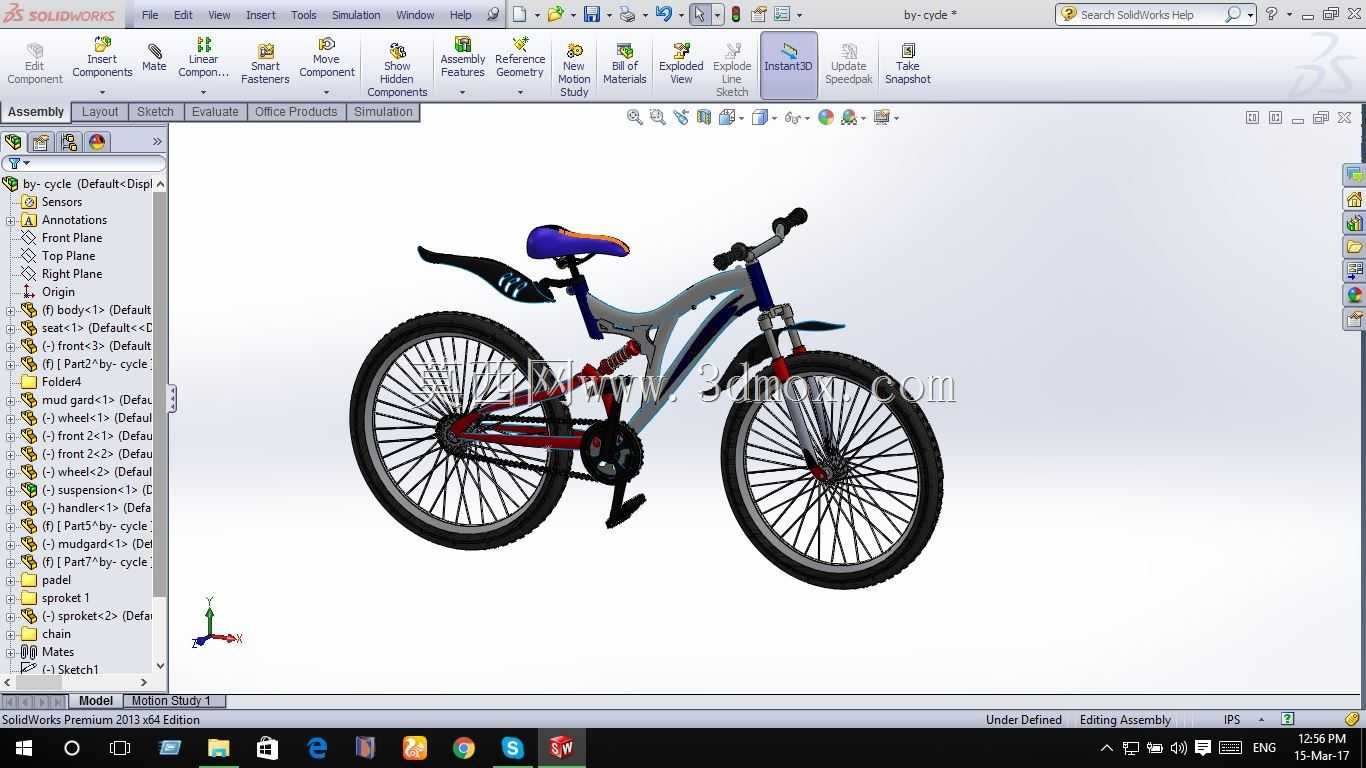Open Google Chrome from the taskbar
Image resolution: width=1366 pixels, height=768 pixels.
click(463, 748)
